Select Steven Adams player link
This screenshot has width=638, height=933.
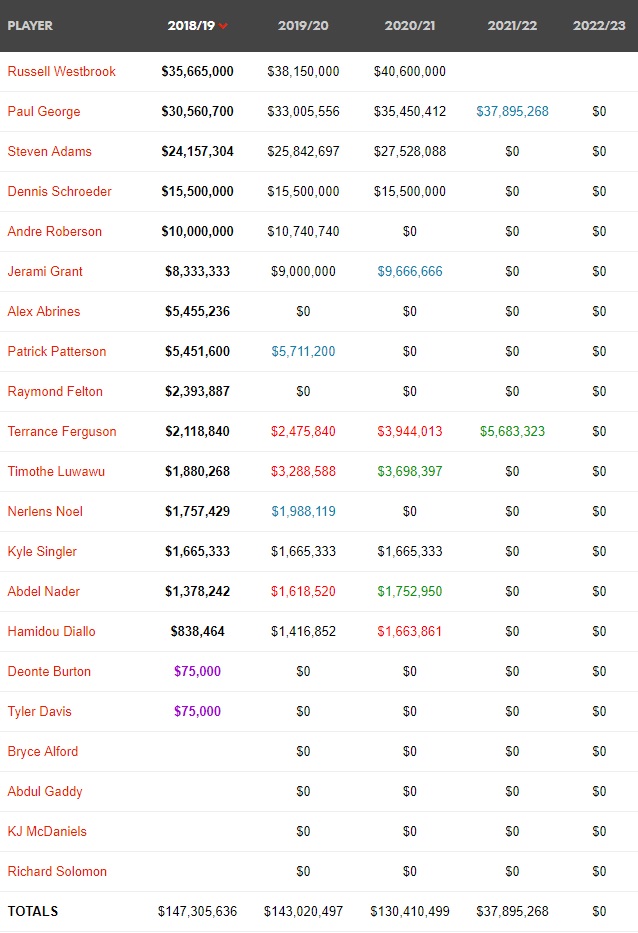(x=49, y=152)
